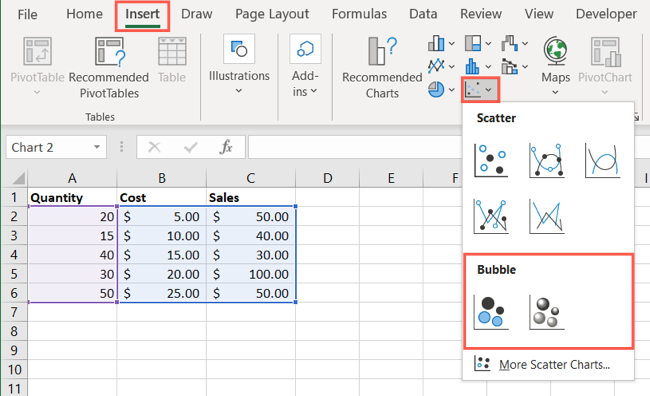Open the Review tab
650x396 pixels.
click(481, 14)
